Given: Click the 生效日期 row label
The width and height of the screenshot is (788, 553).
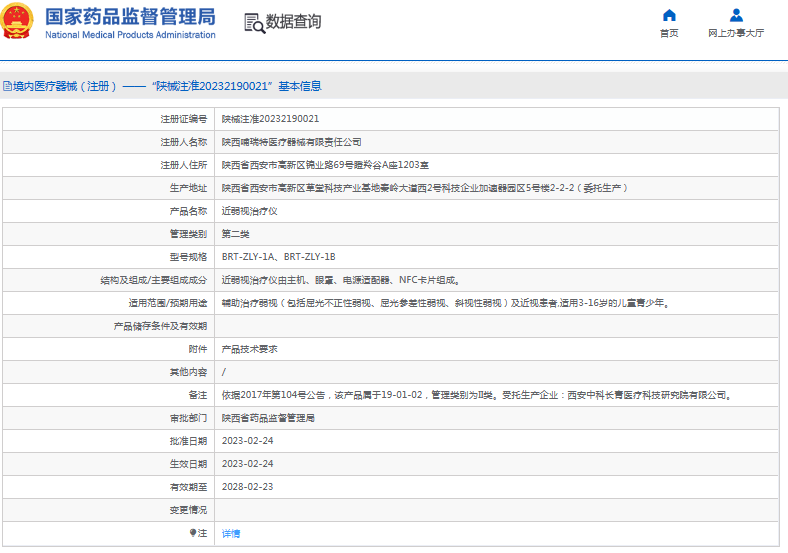Looking at the screenshot, I should coord(188,464).
